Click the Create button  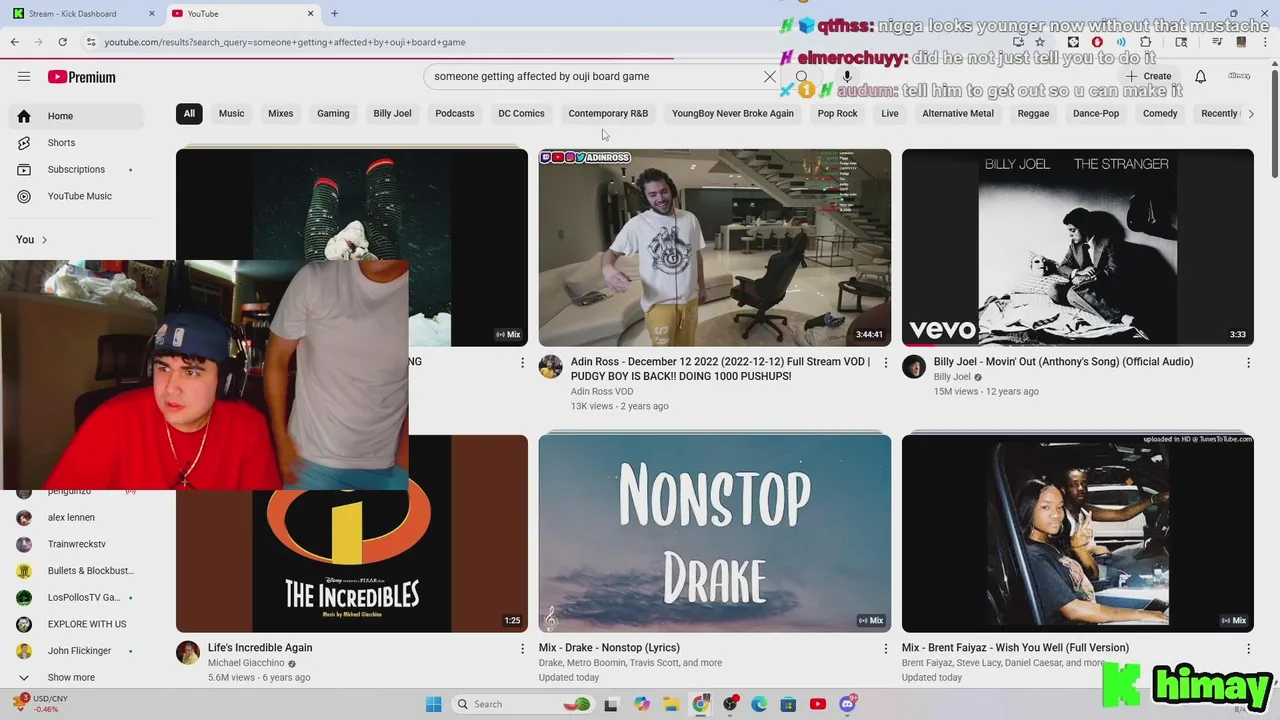pyautogui.click(x=1148, y=76)
